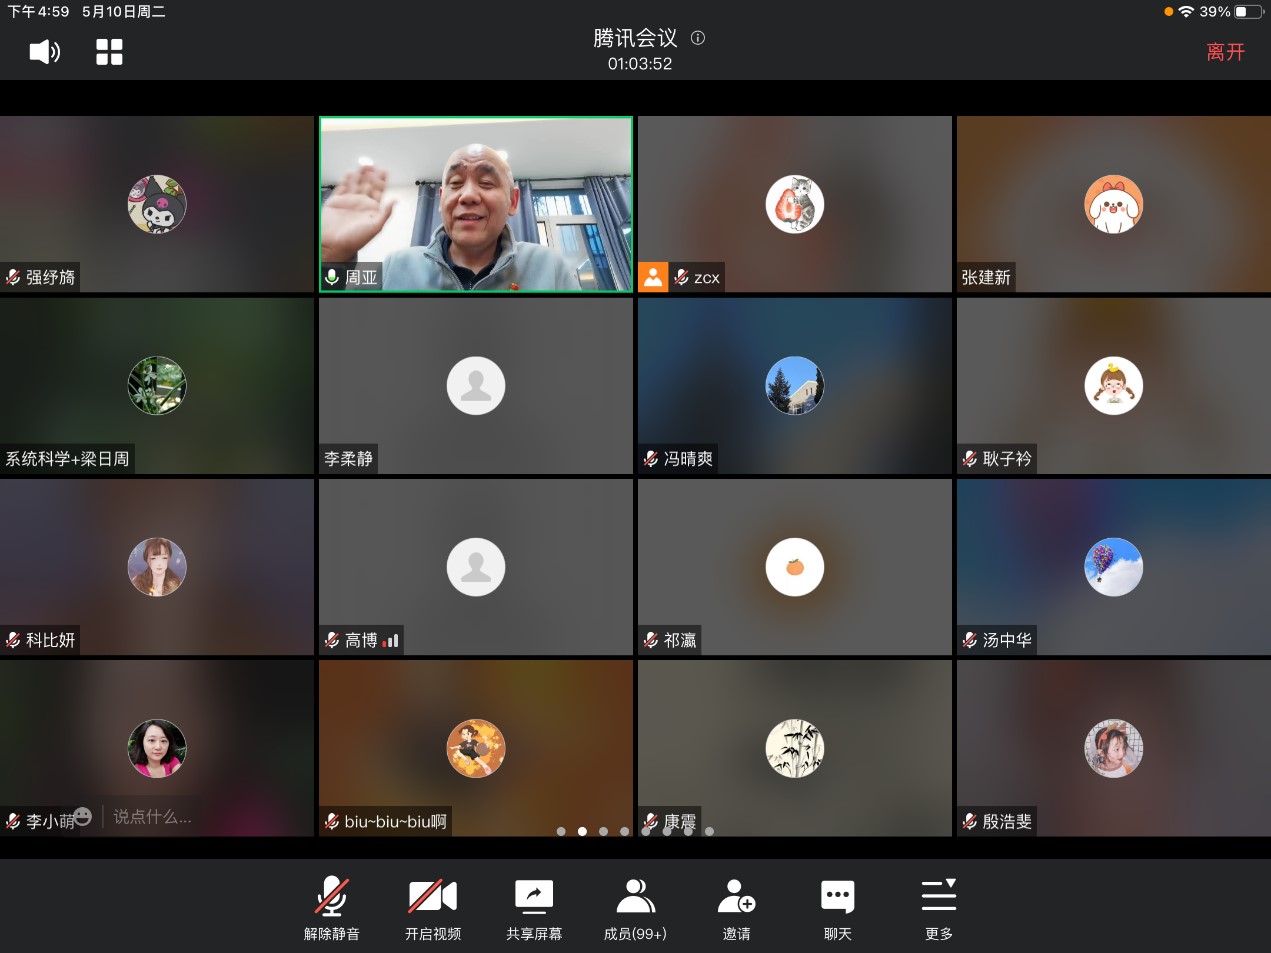Select the 系统科学+梁日周 participant tile

(157, 386)
